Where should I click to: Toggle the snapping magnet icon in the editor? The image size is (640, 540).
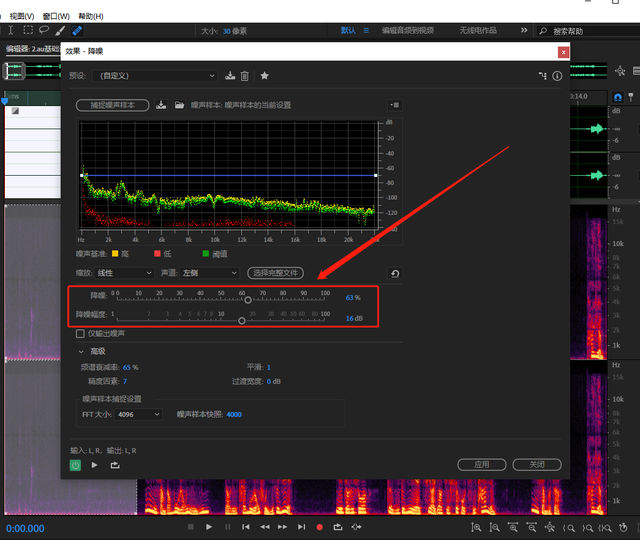(x=618, y=97)
